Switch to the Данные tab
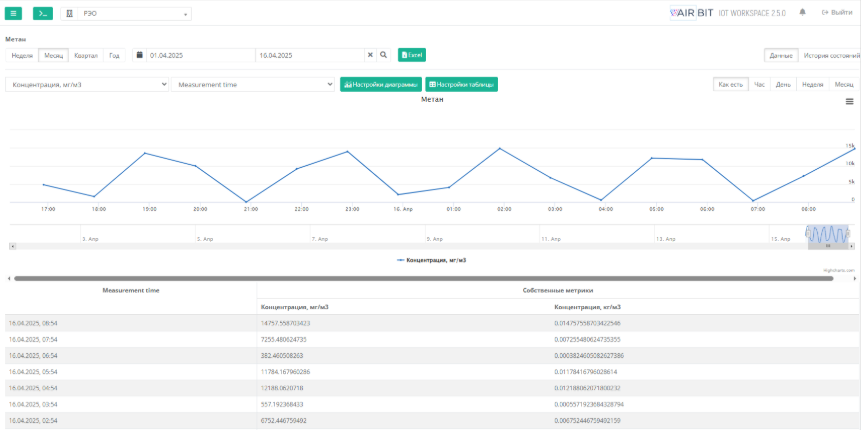Screen dimensions: 861x430 pos(781,55)
